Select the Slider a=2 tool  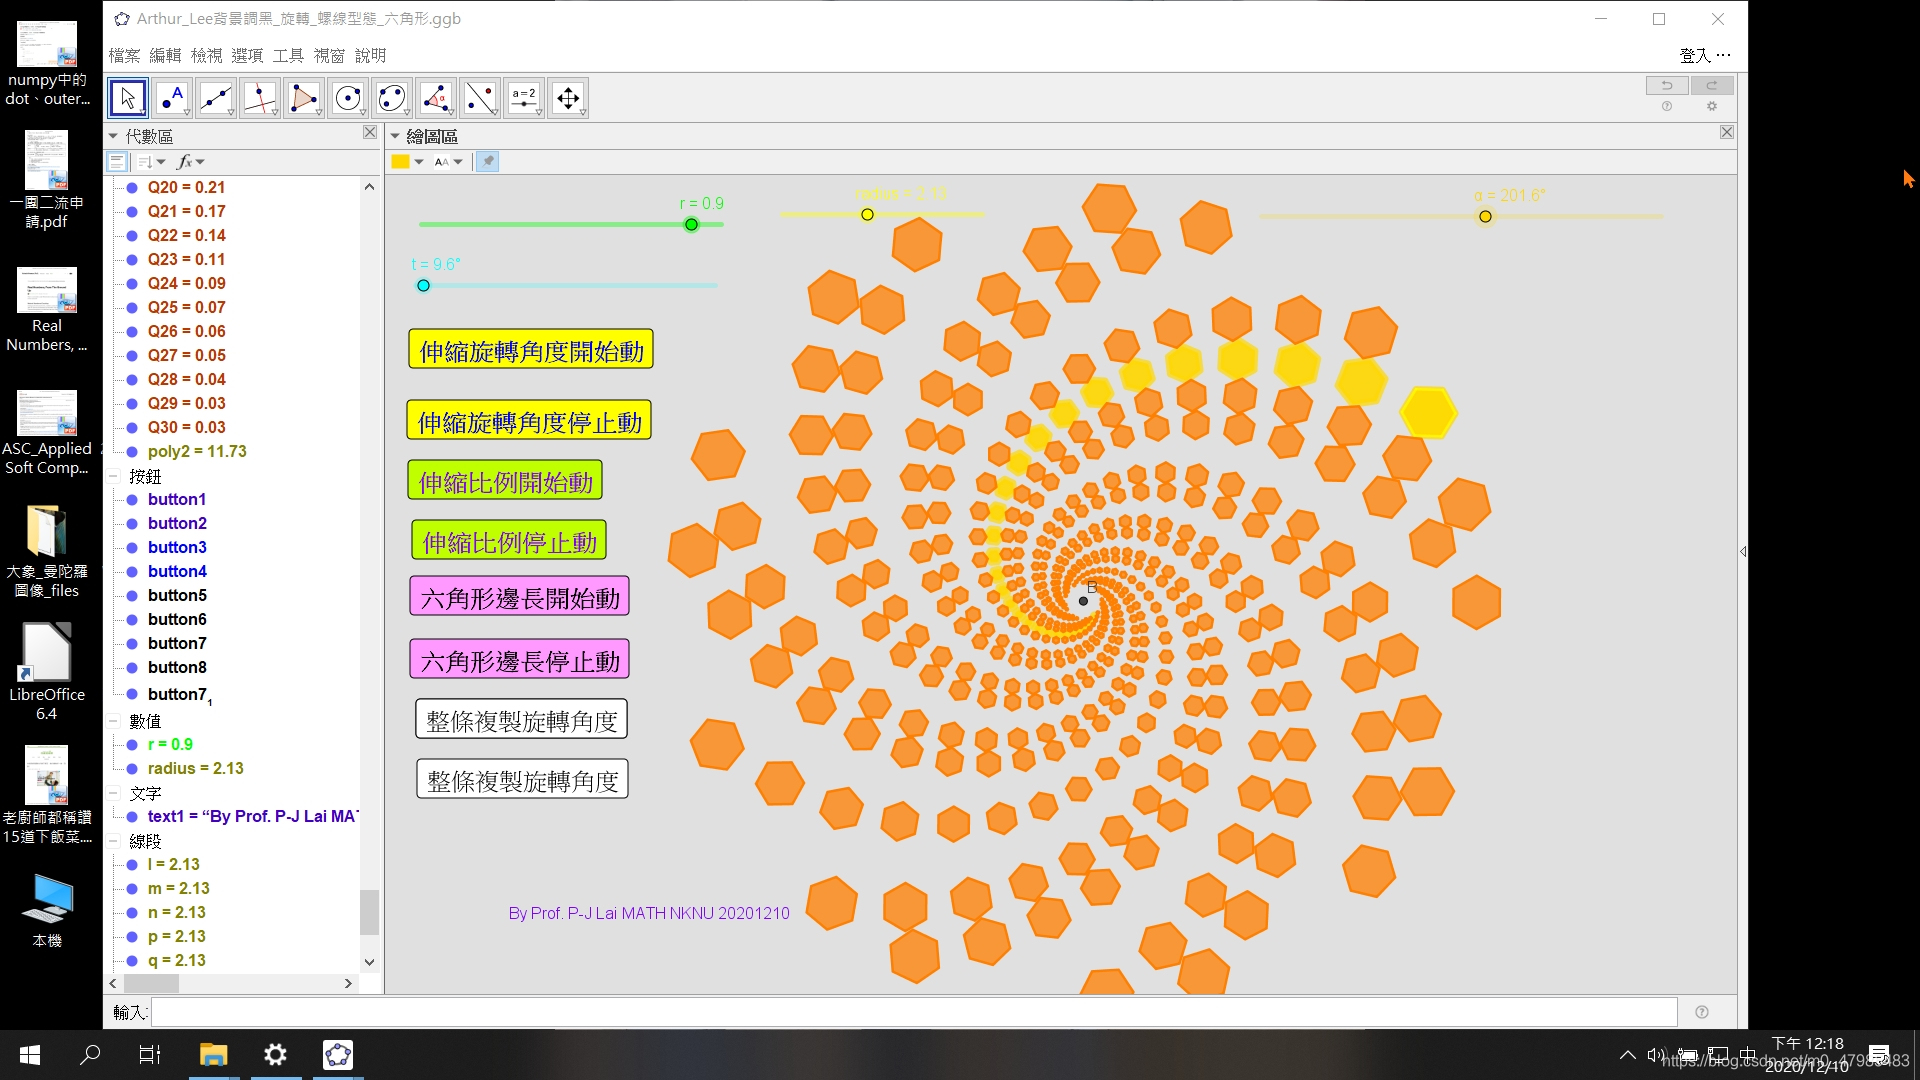(524, 98)
